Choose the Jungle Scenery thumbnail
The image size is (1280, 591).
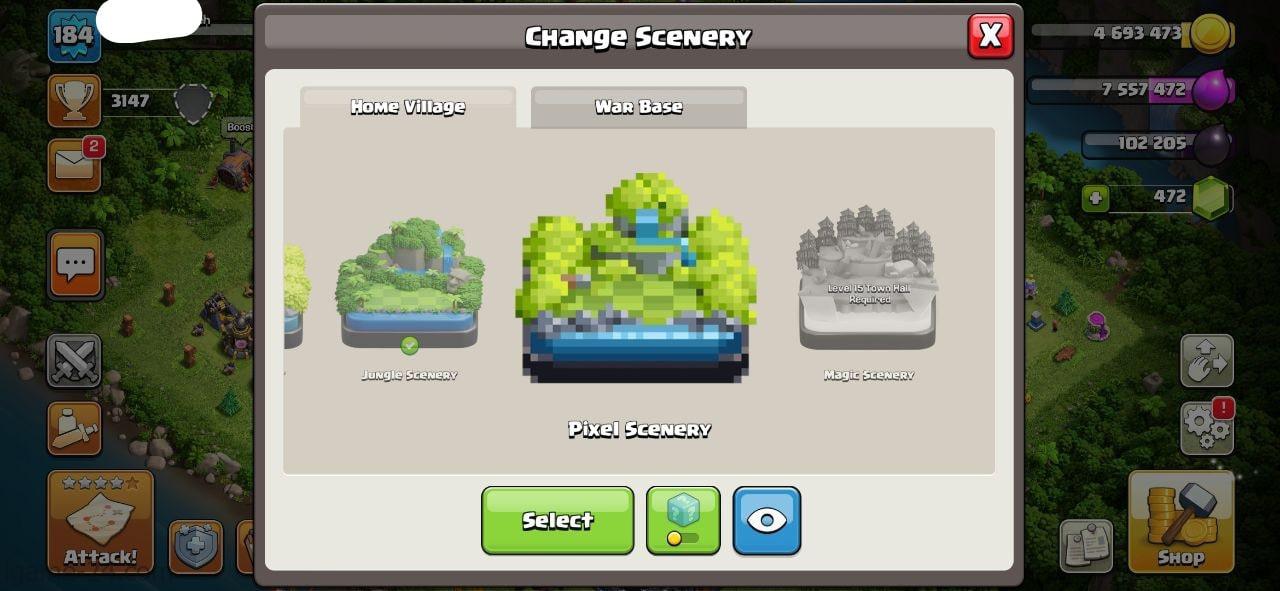410,283
